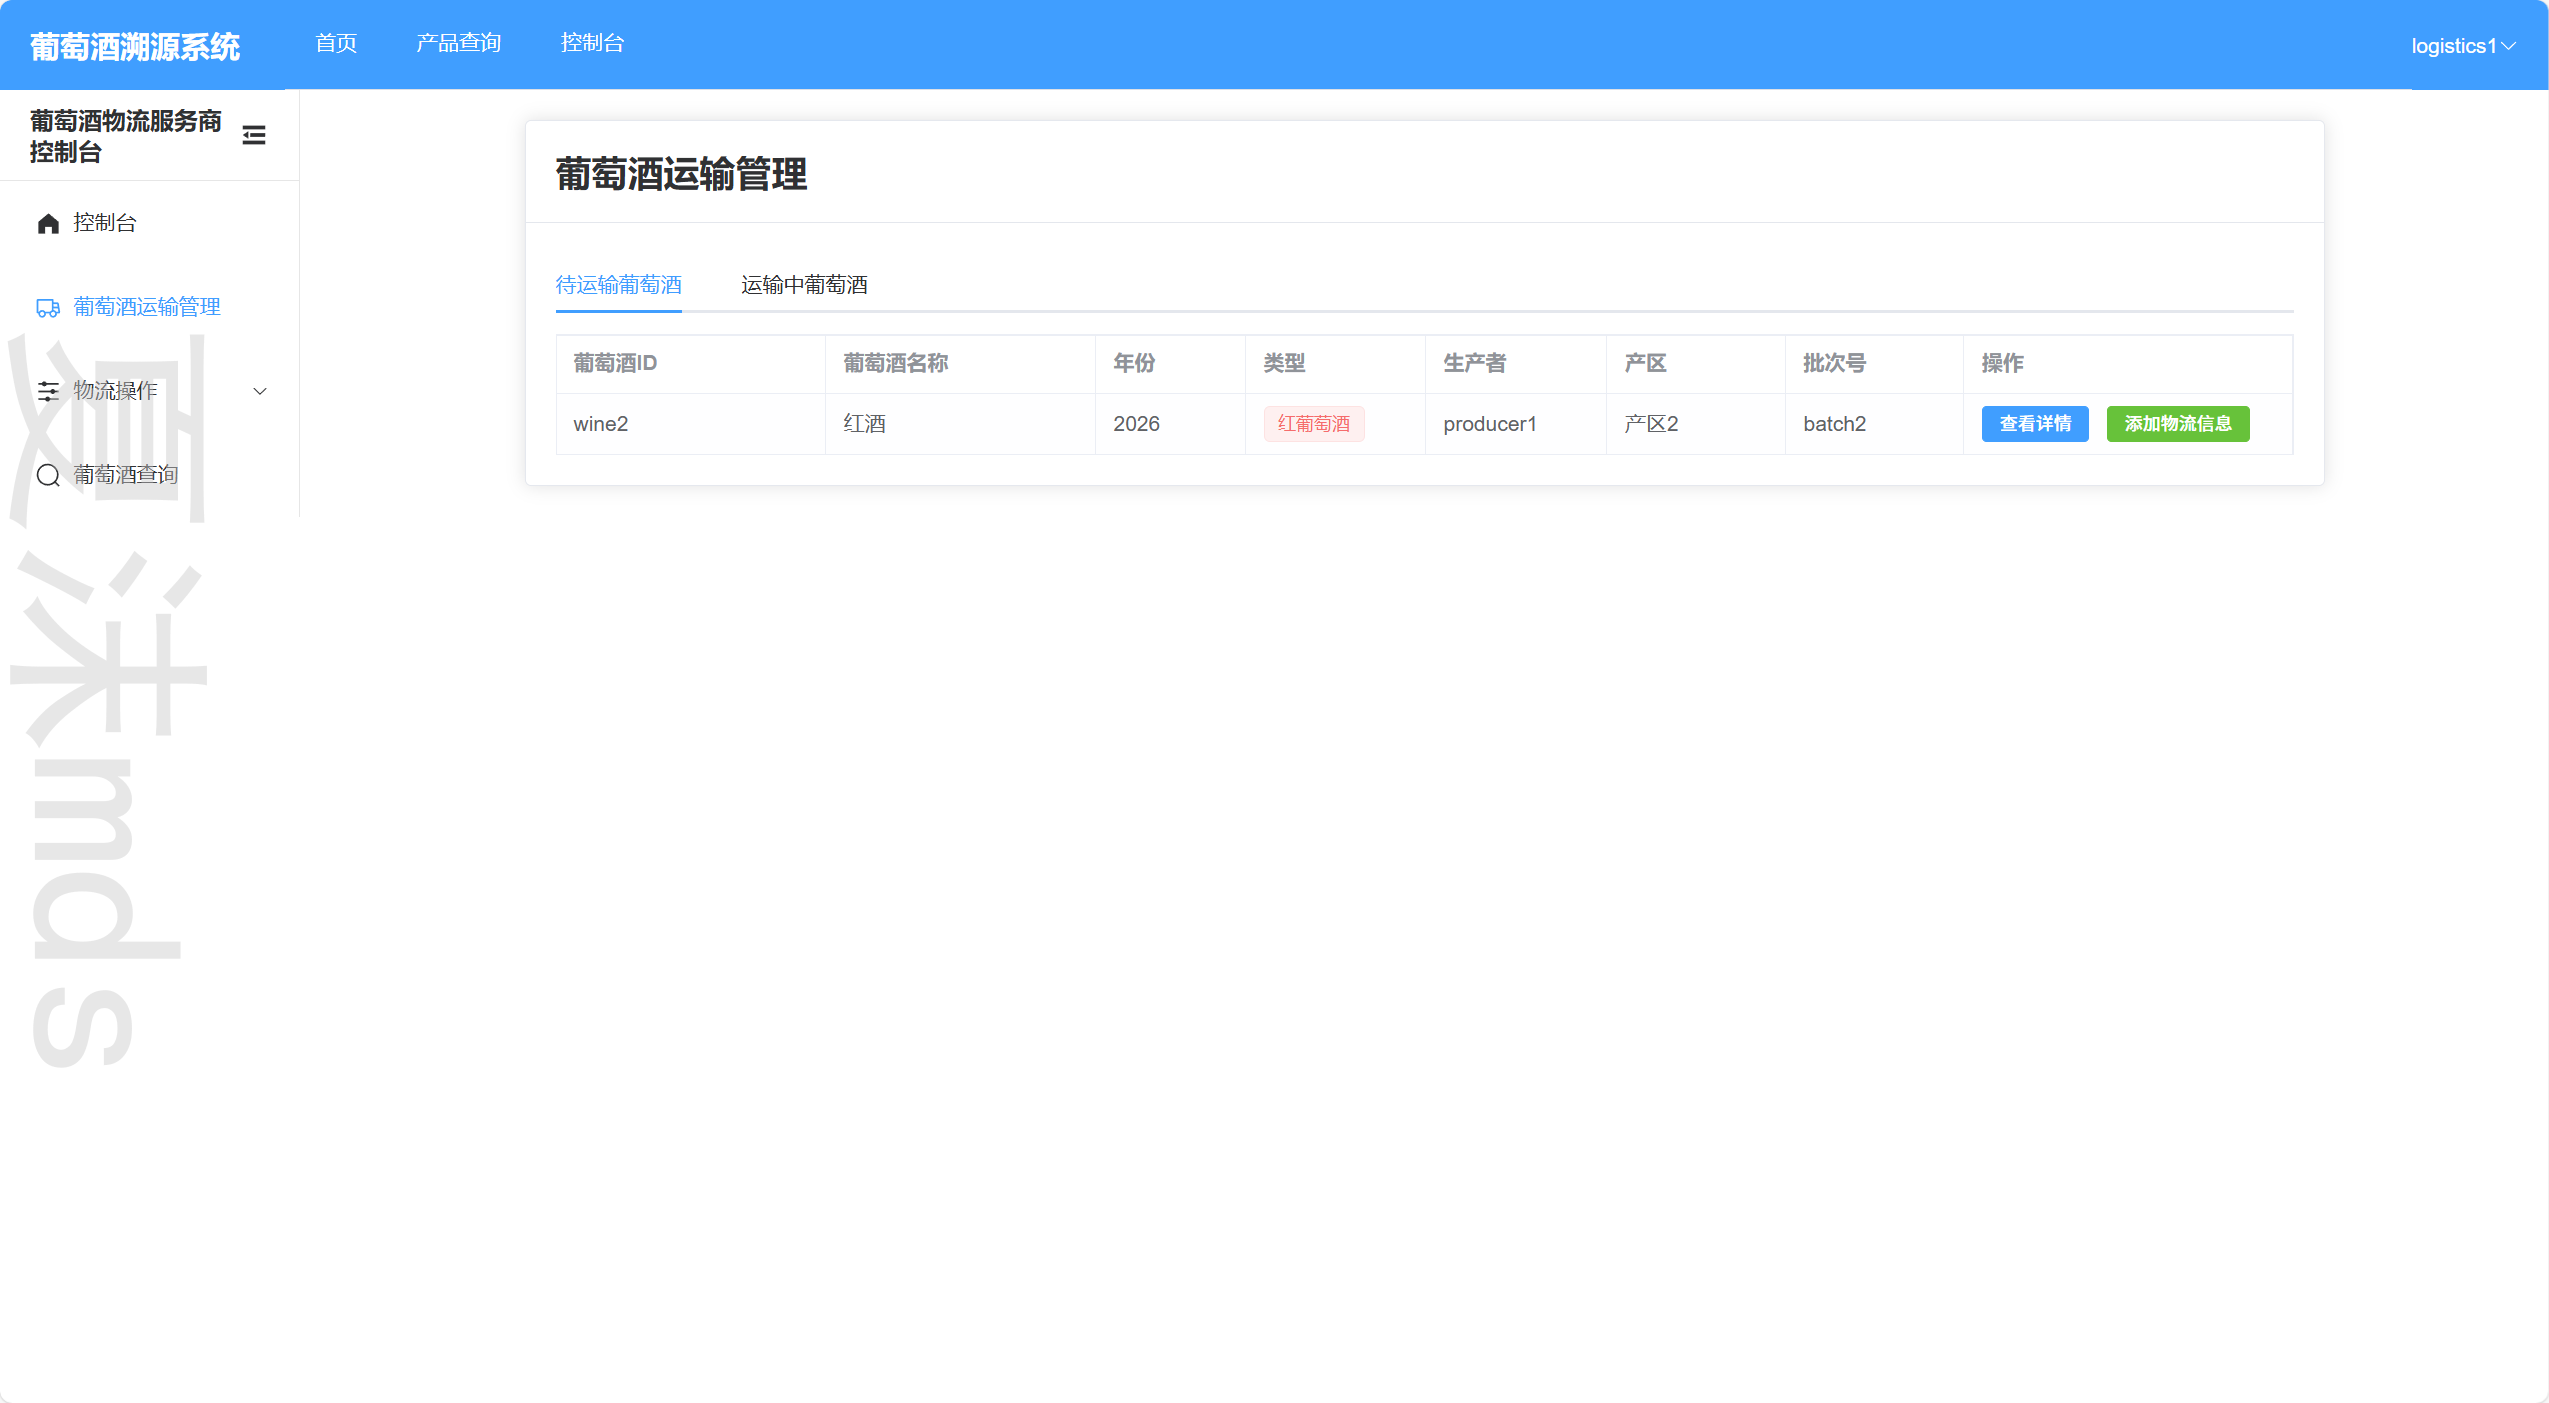Switch to the 运输中葡萄酒 tab

point(803,285)
